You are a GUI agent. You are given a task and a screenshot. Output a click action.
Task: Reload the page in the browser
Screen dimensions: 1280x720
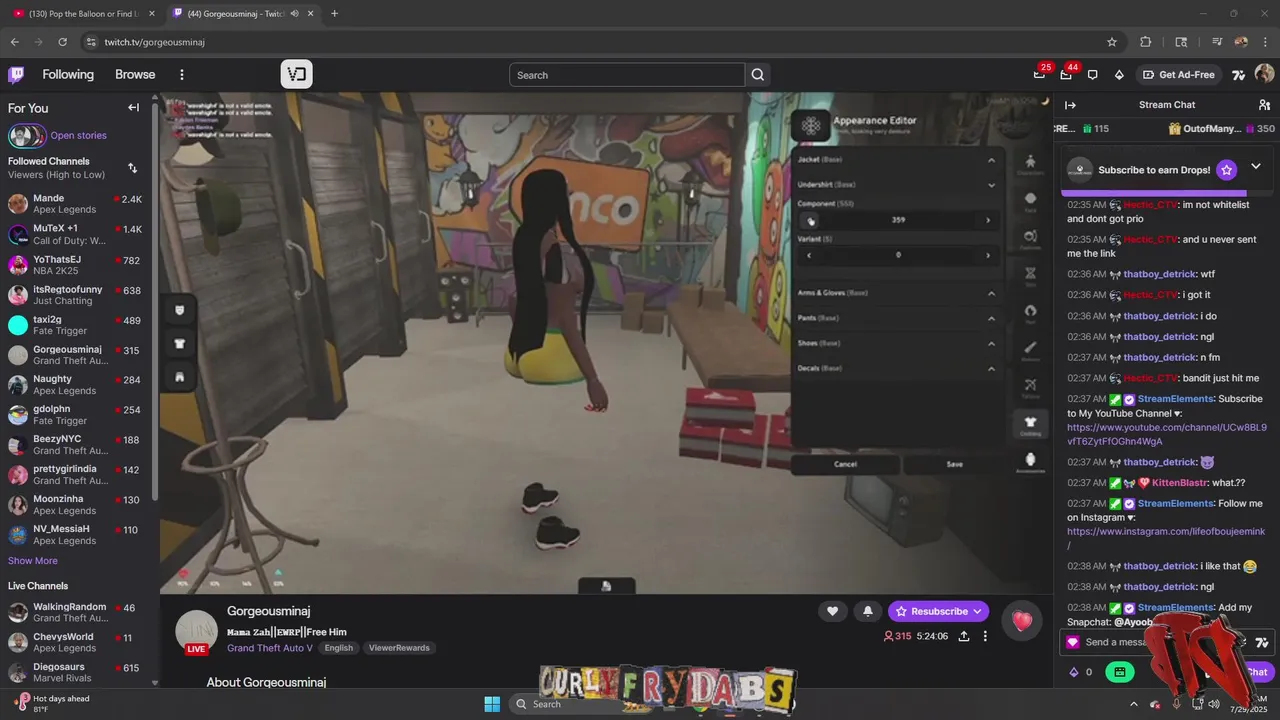63,42
